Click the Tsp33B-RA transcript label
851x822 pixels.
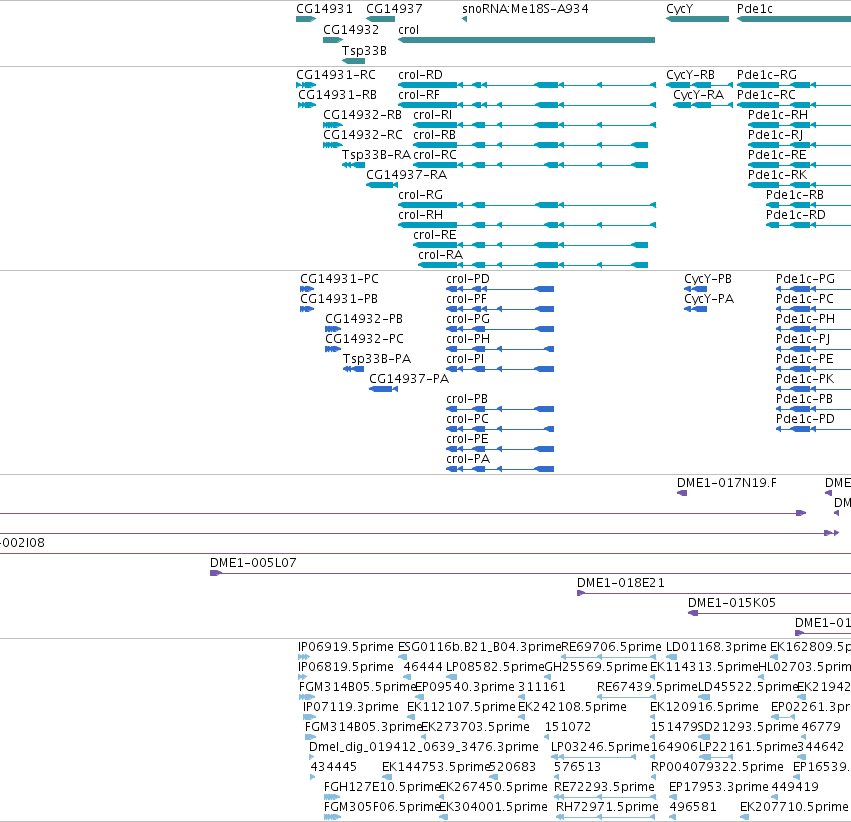(376, 155)
